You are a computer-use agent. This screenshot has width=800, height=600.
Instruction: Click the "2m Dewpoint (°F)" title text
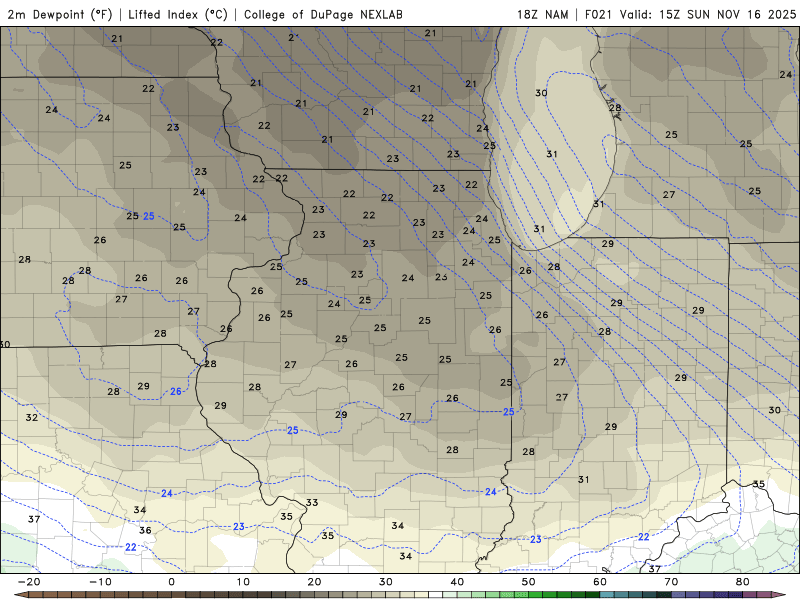point(59,14)
